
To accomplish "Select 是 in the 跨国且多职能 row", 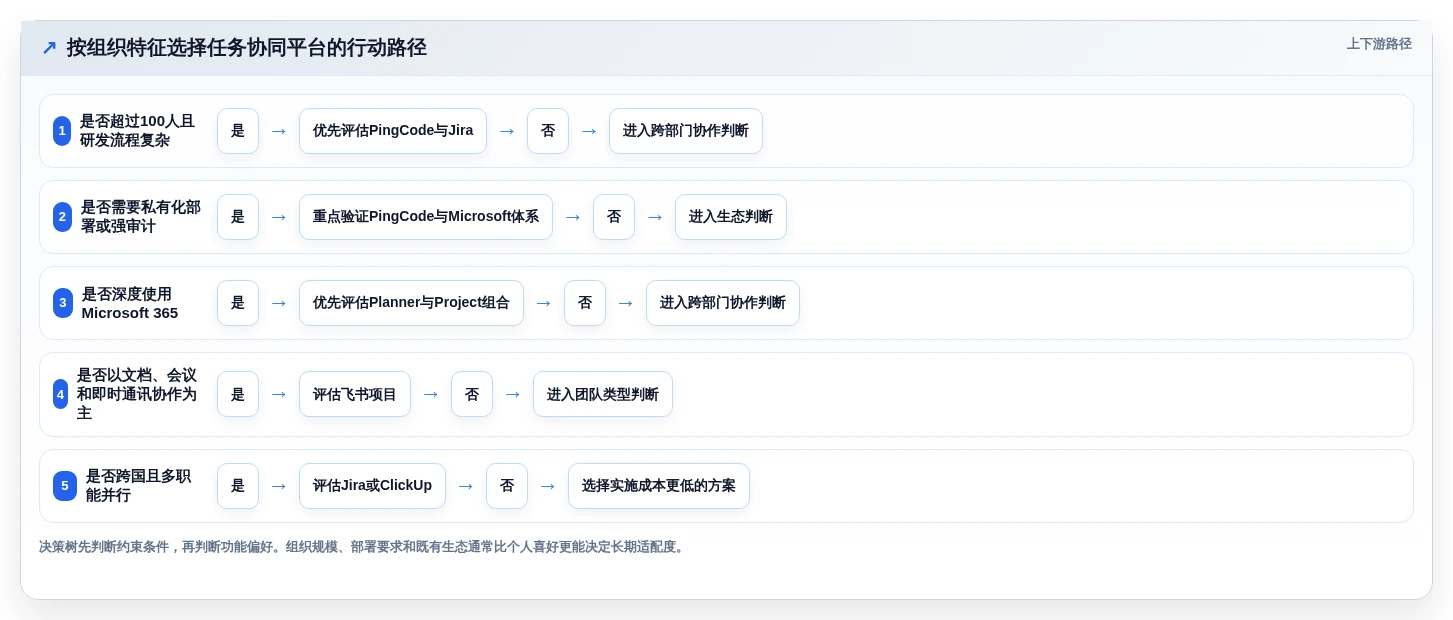I will 238,486.
